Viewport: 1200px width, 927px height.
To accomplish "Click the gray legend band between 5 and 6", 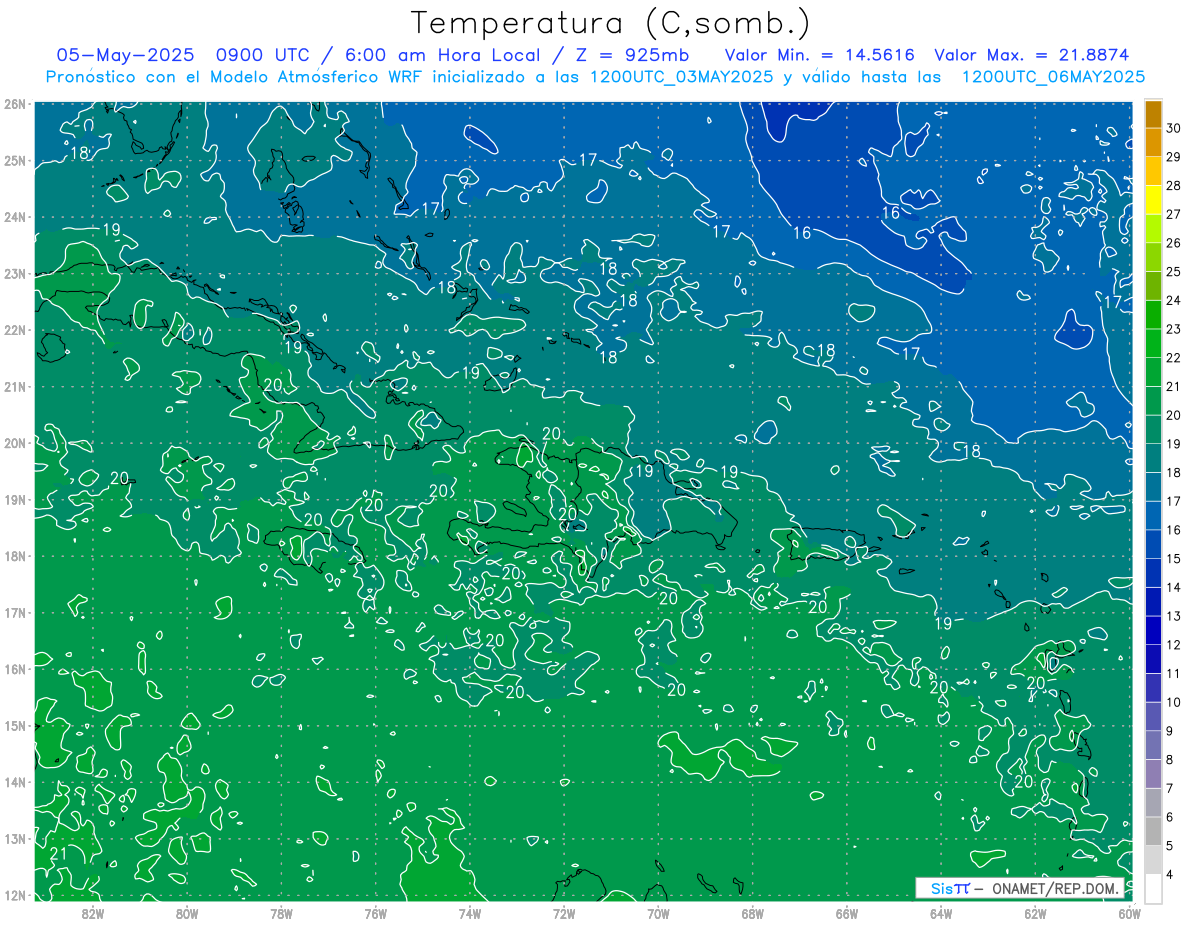I will 1153,831.
